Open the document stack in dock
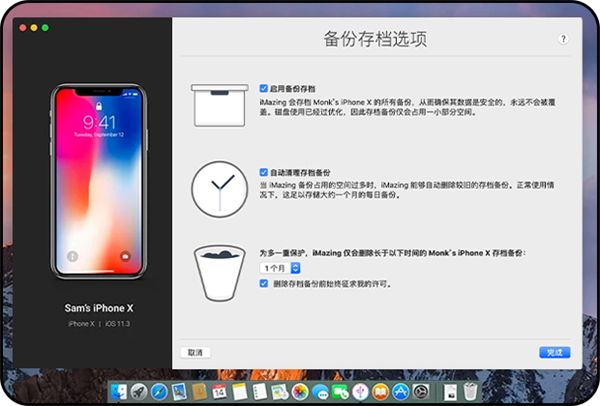The height and width of the screenshot is (406, 600). [x=450, y=392]
